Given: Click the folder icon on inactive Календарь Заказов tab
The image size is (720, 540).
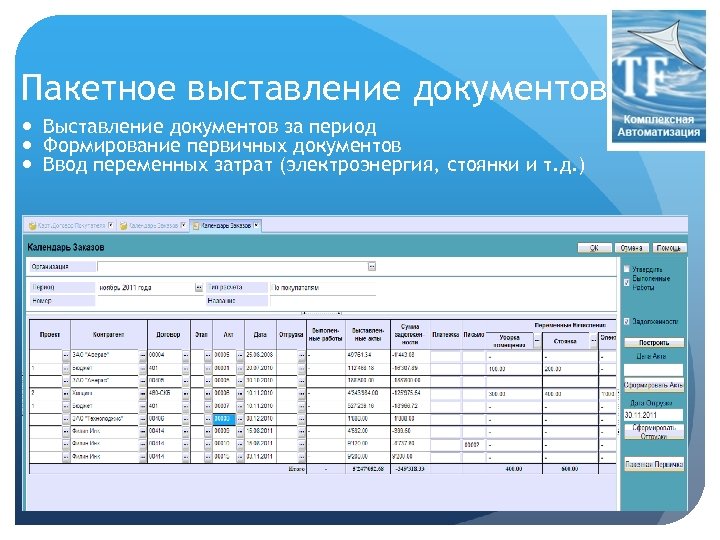Looking at the screenshot, I should tap(124, 225).
